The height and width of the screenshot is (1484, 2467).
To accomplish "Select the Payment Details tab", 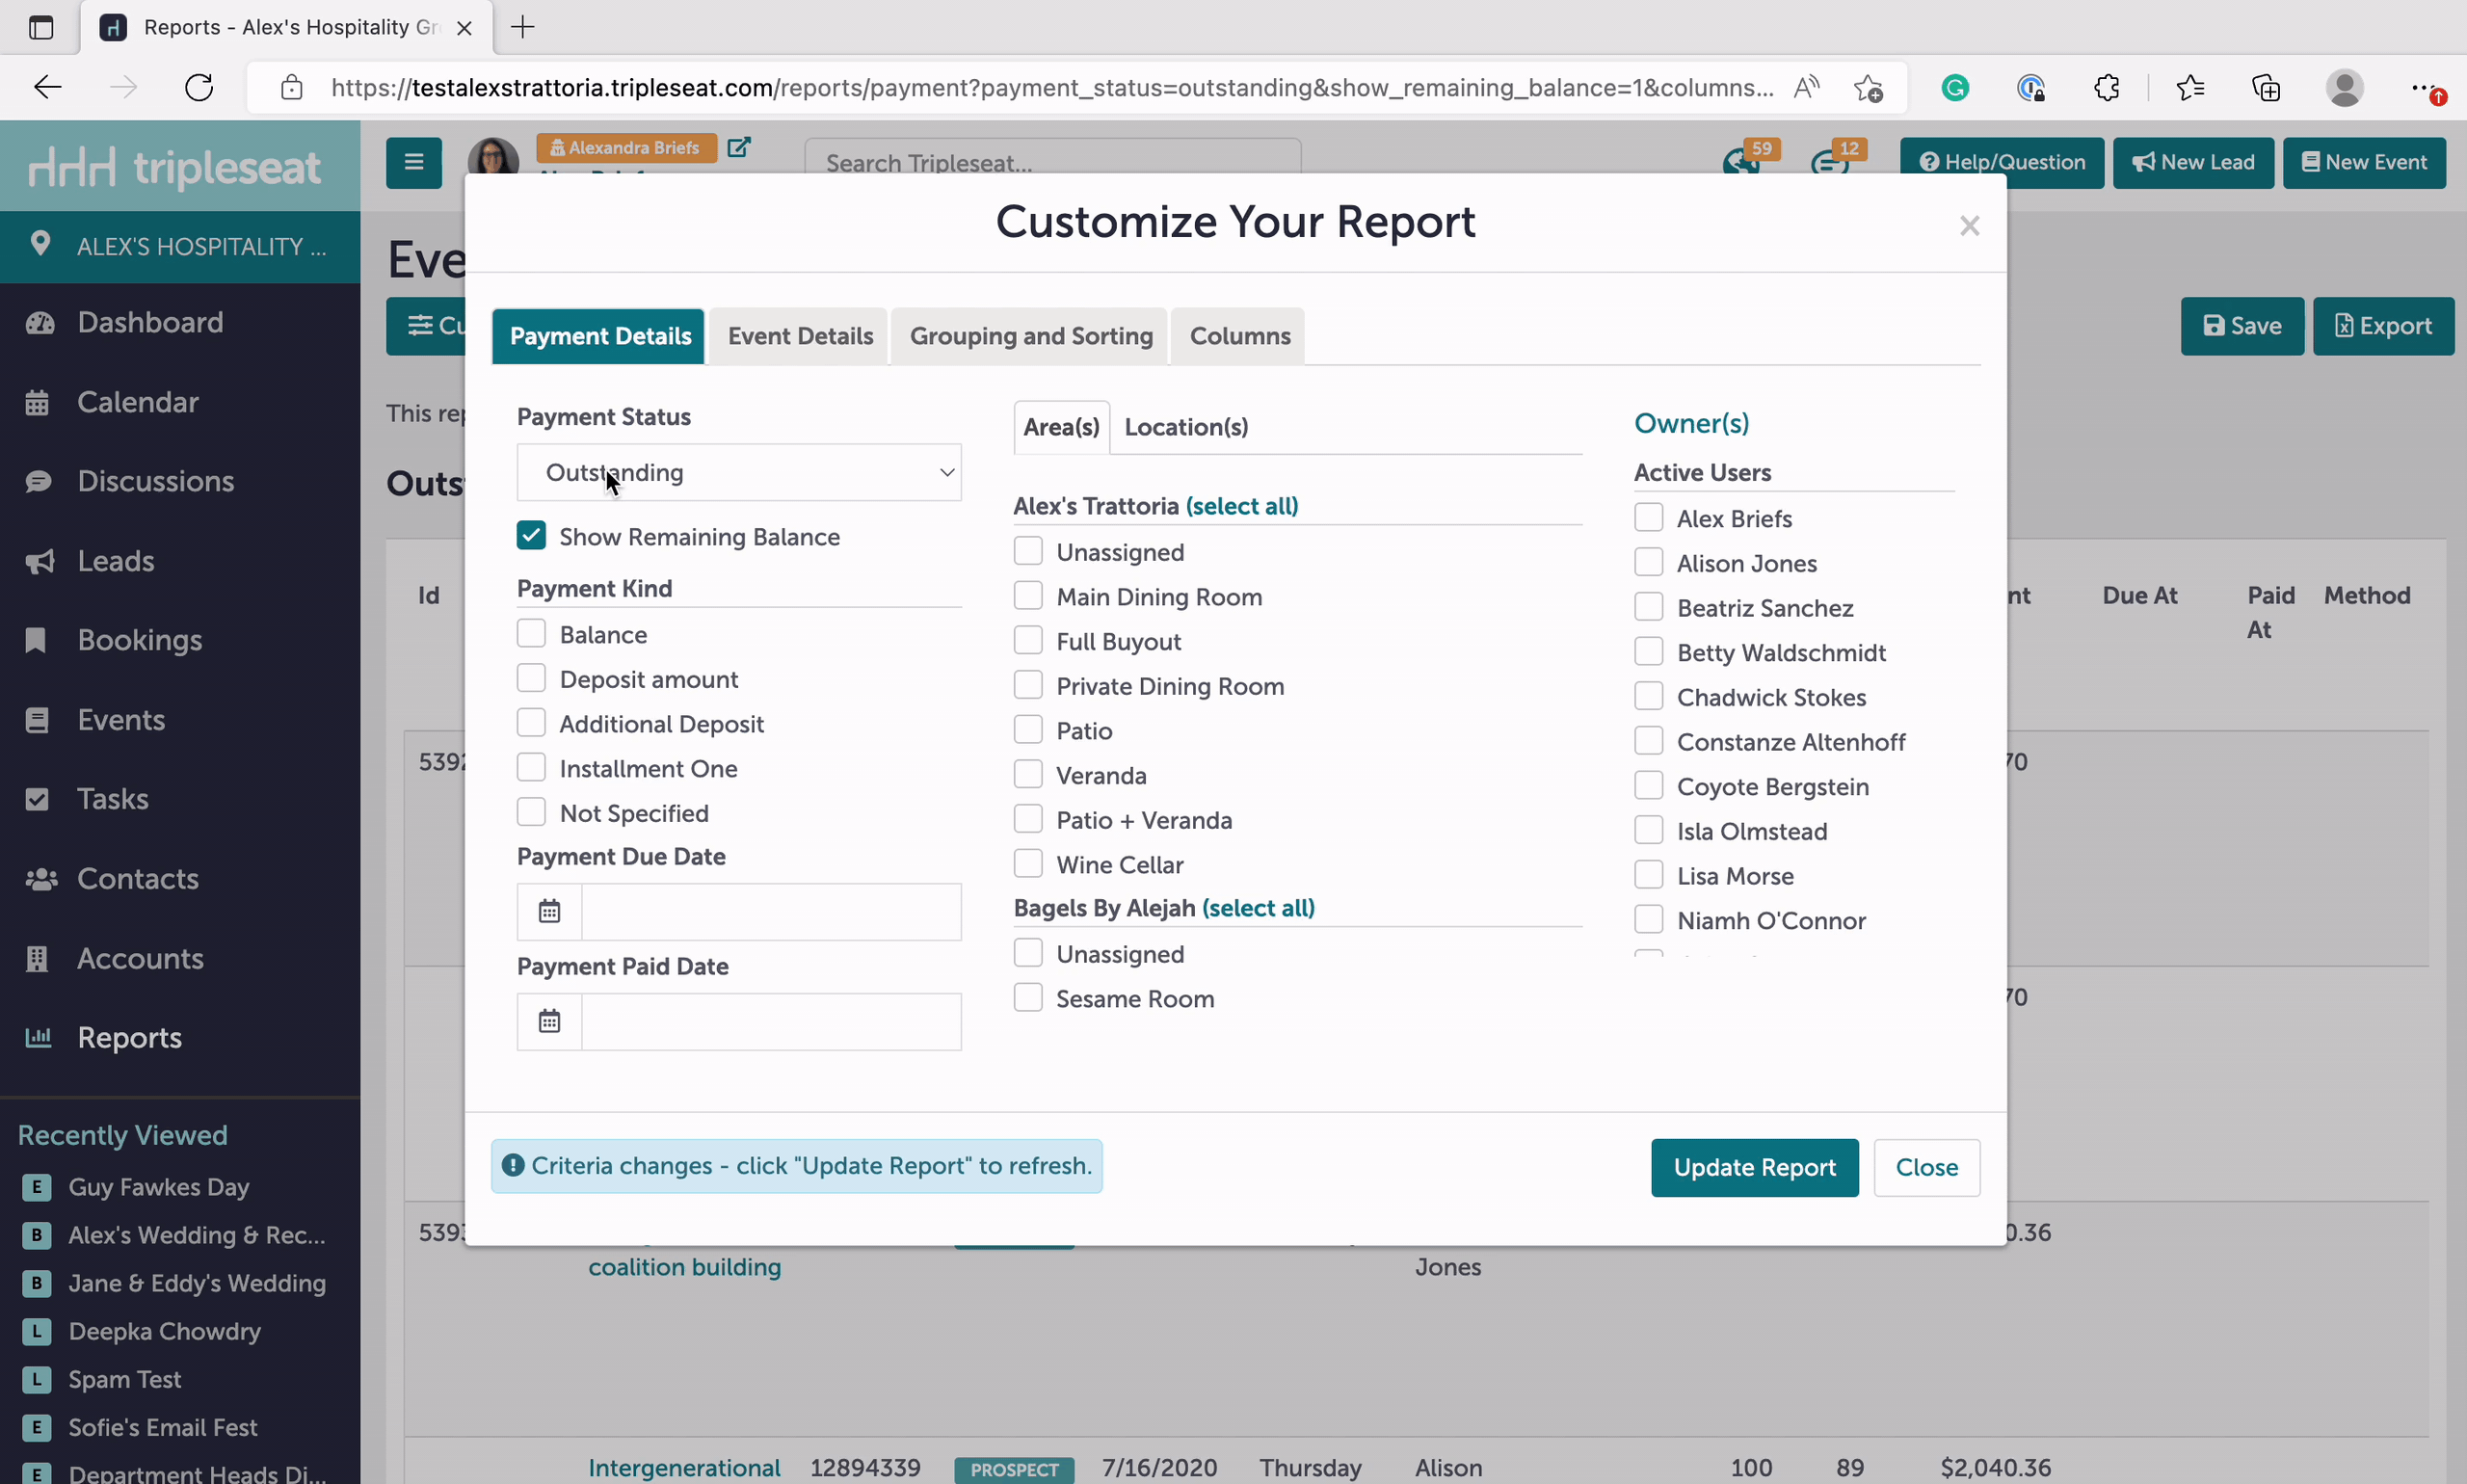I will 600,336.
